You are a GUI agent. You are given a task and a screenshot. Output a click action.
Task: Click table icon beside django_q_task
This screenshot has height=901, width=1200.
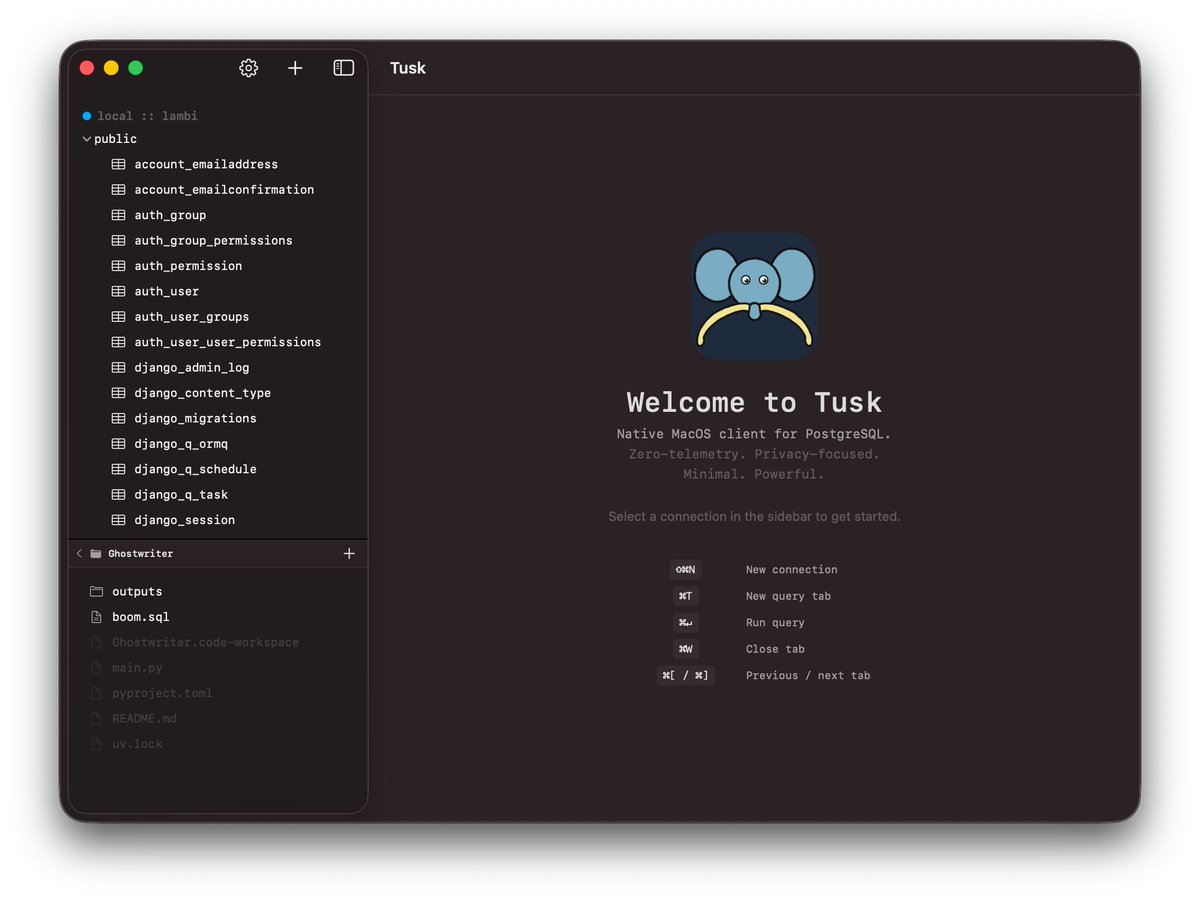(118, 495)
